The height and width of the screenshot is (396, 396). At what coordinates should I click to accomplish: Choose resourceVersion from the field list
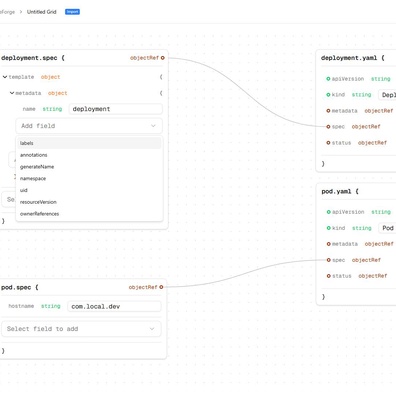(89, 202)
